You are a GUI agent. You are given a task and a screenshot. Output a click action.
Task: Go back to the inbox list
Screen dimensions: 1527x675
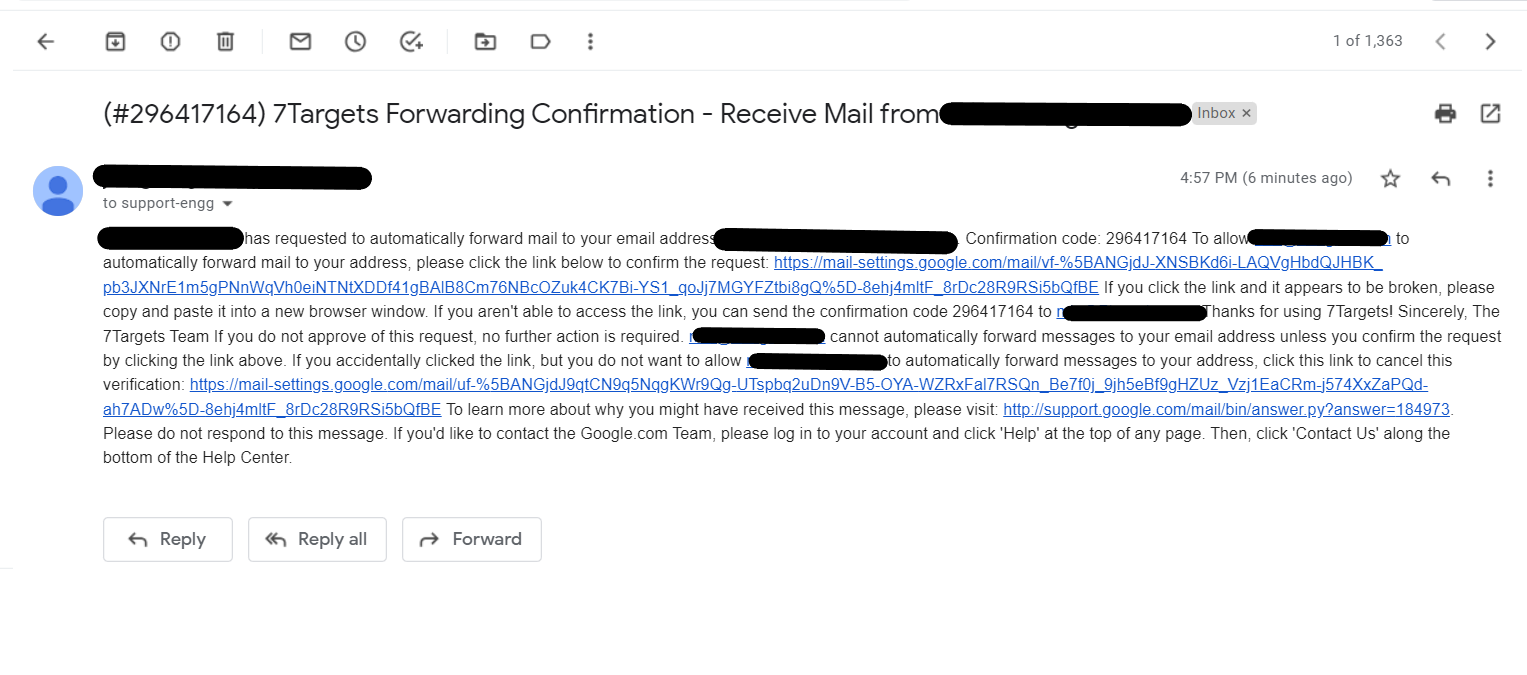tap(45, 41)
